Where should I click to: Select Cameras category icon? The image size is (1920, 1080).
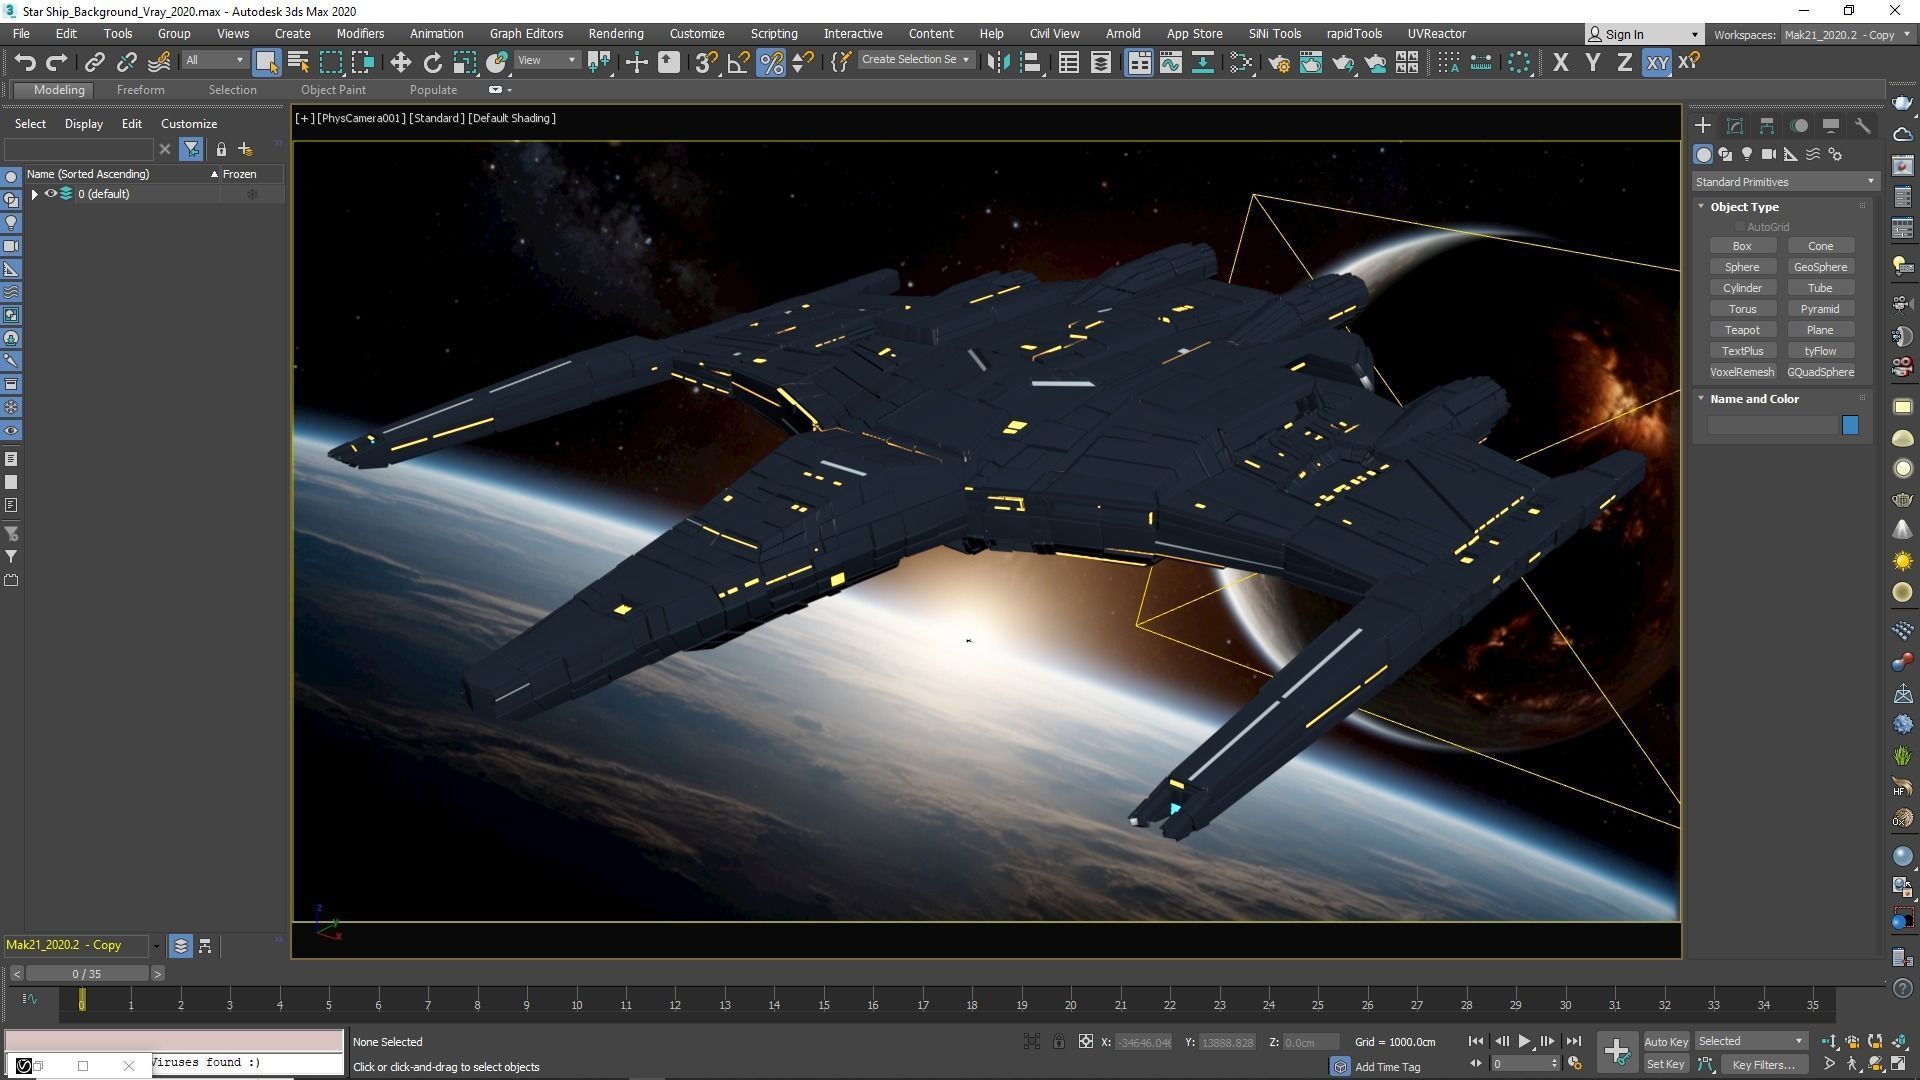1768,154
